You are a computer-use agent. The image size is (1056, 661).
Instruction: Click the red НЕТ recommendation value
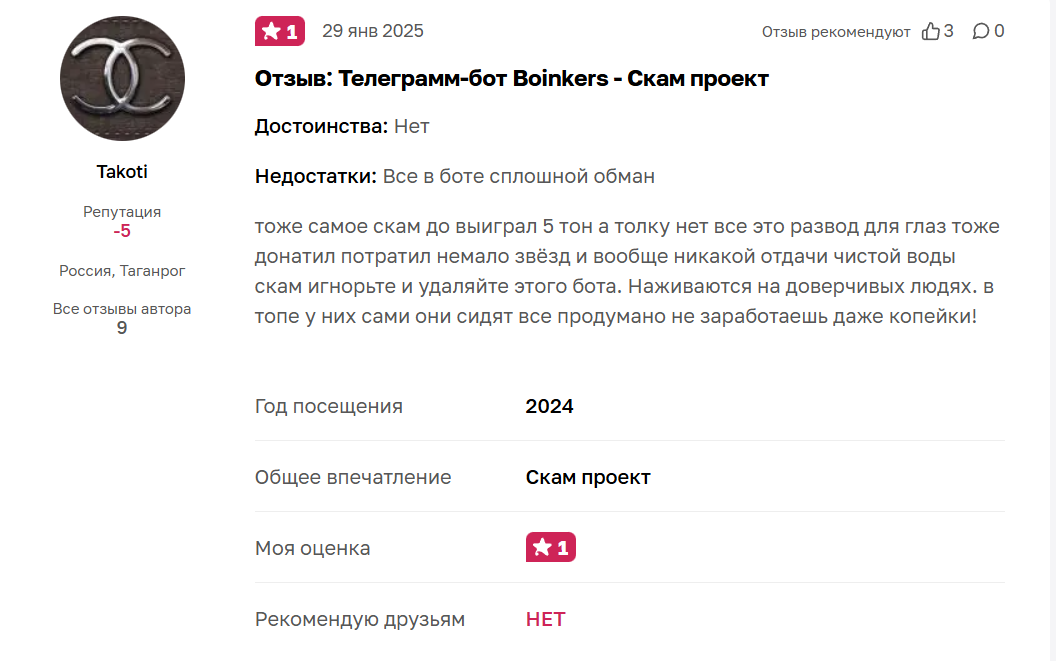tap(545, 619)
